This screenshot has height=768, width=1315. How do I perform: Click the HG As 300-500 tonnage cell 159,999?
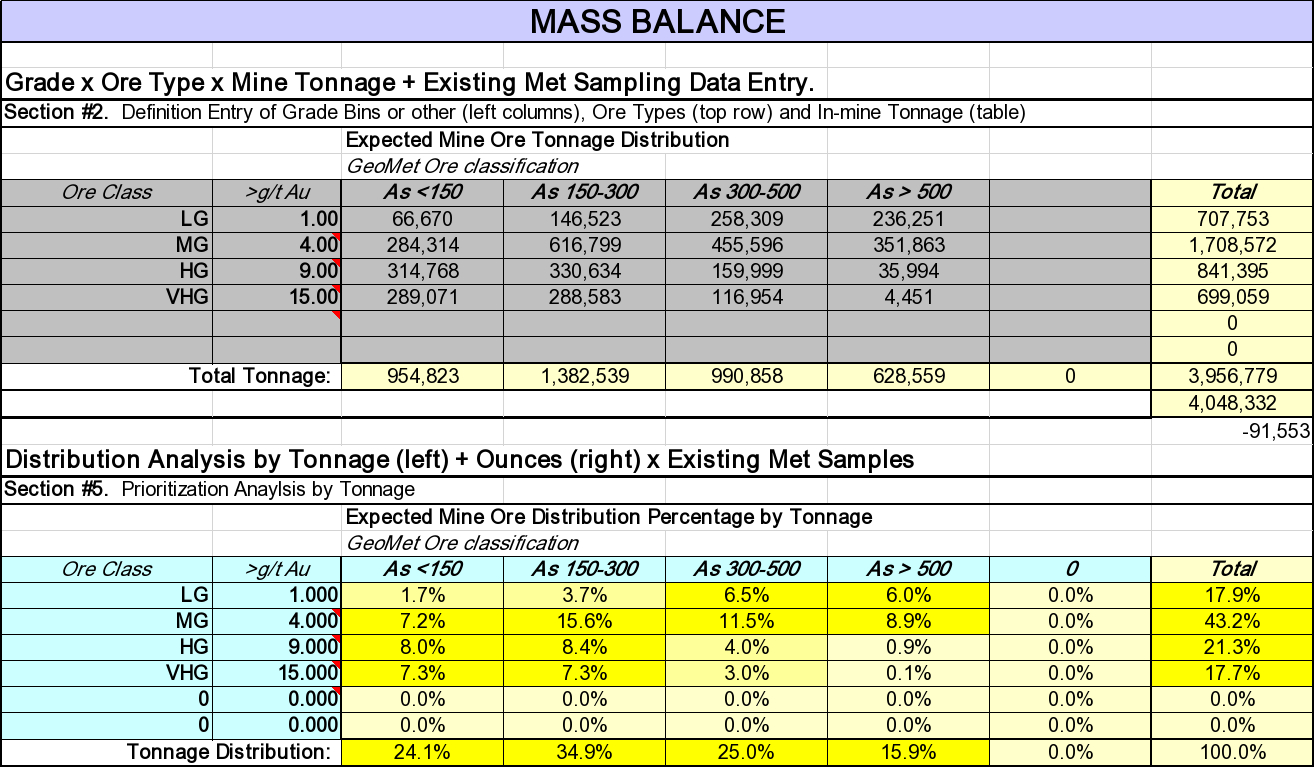(x=746, y=271)
